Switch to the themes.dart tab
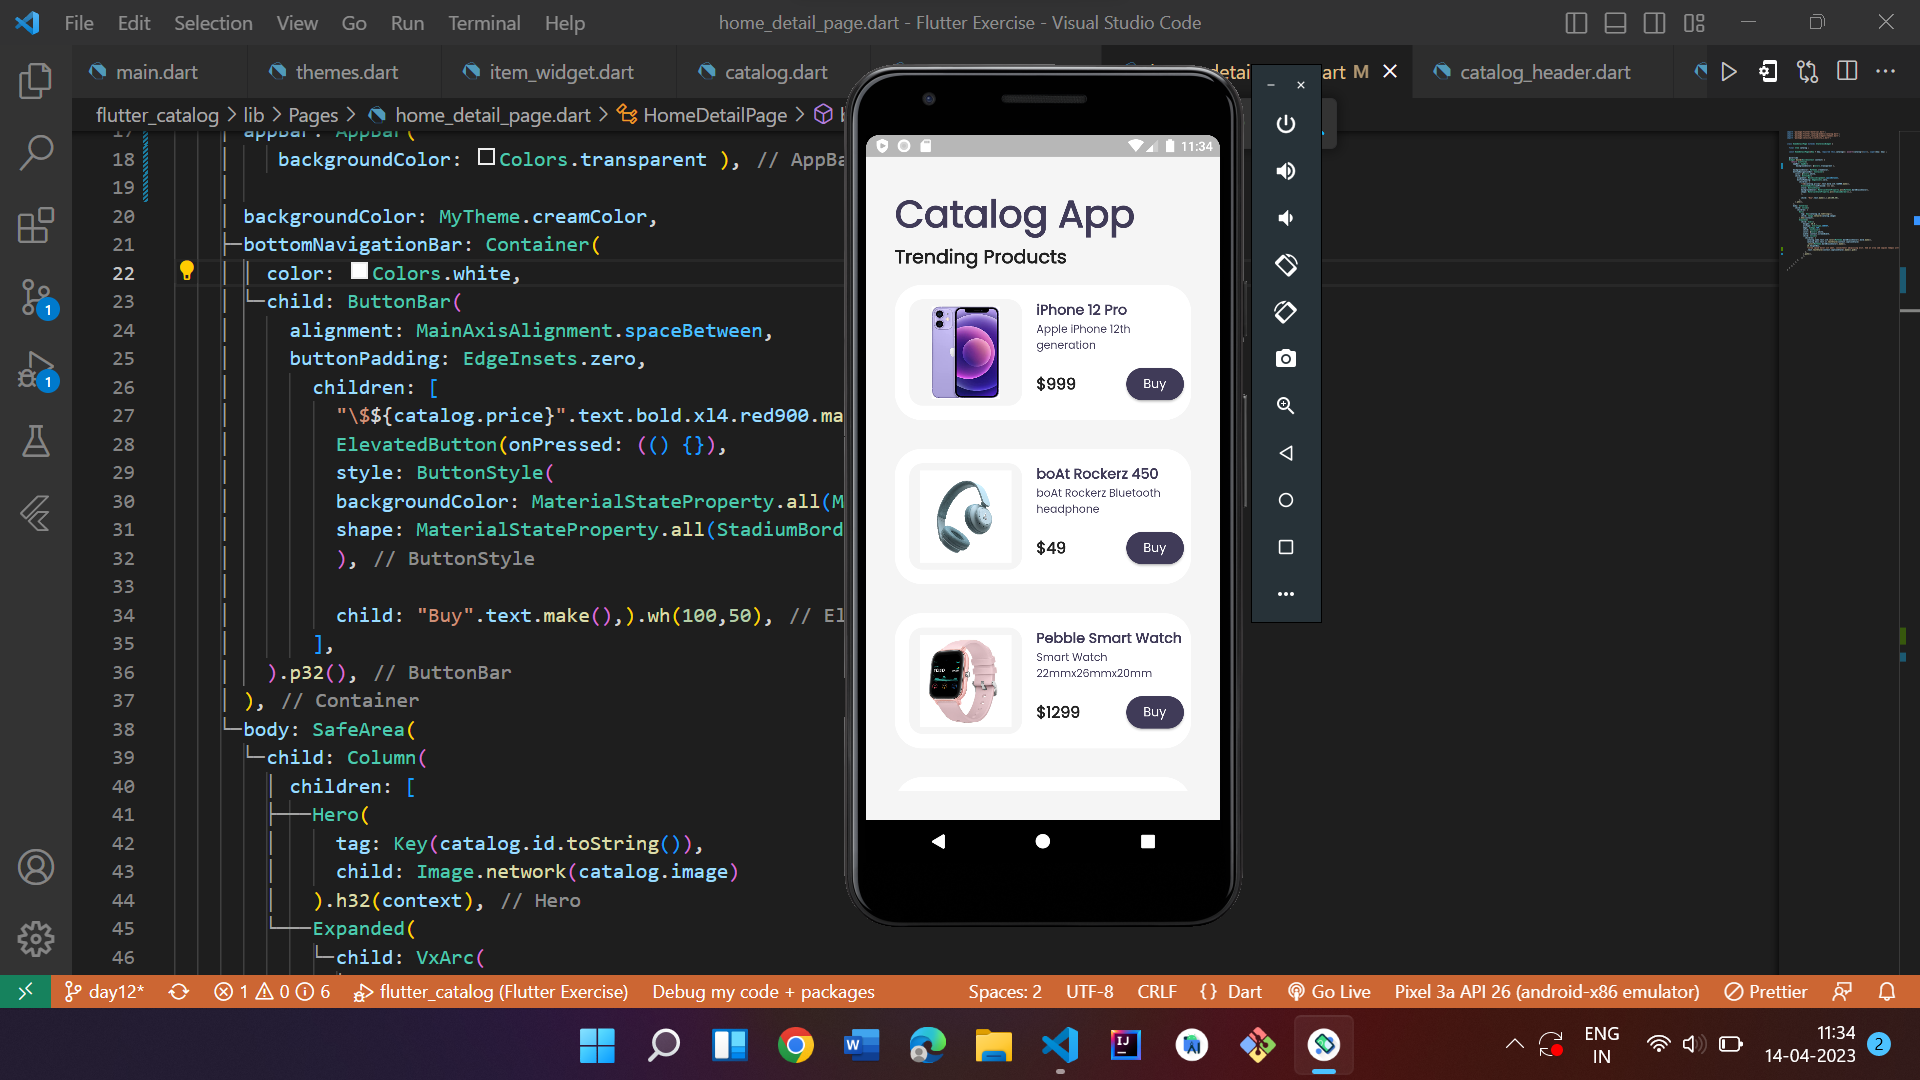 tap(345, 71)
